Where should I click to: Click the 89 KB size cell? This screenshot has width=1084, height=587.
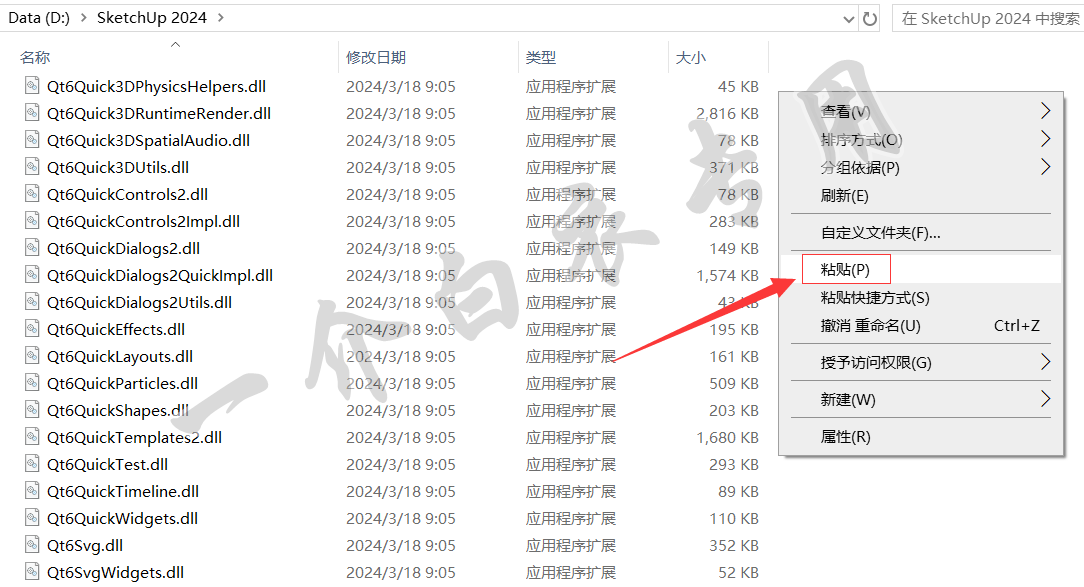point(738,491)
